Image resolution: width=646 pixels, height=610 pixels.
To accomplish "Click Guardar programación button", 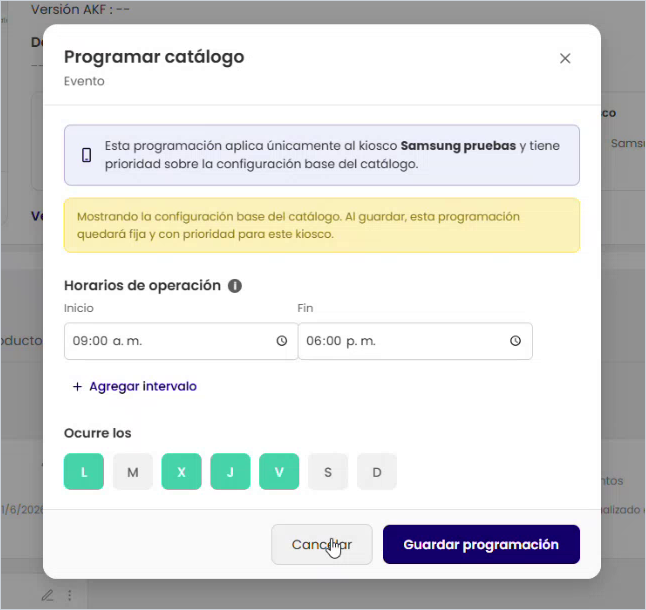I will [x=481, y=545].
